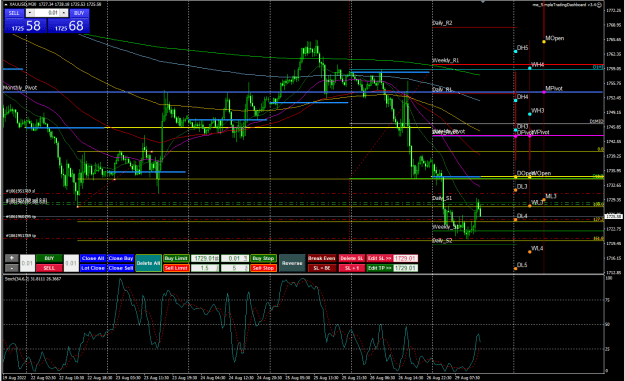Click the Break Even button
Viewport: 625px width, 381px height.
tap(322, 258)
